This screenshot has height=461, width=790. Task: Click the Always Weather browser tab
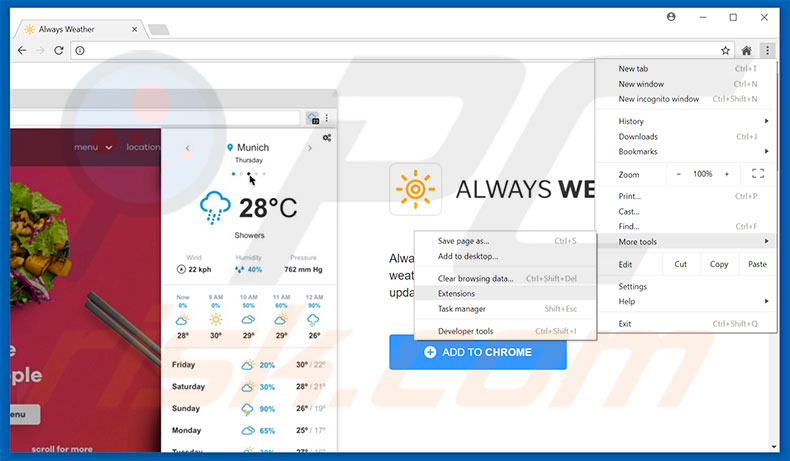click(x=81, y=29)
